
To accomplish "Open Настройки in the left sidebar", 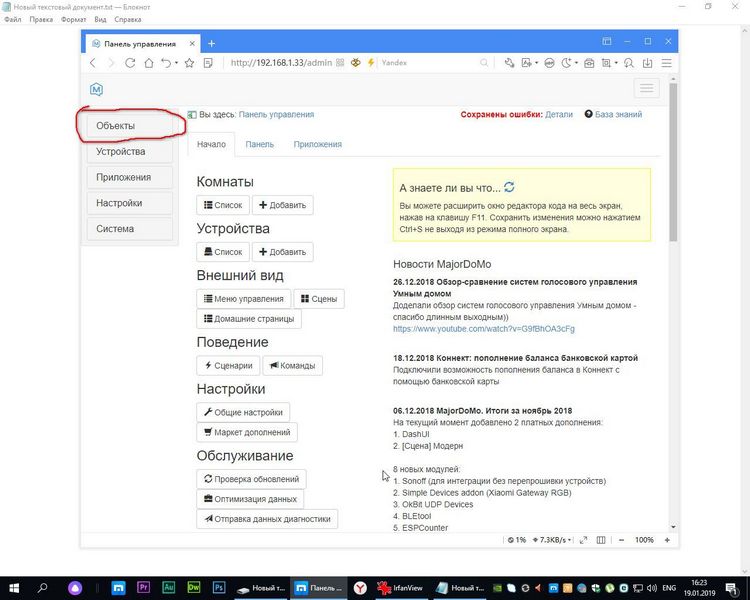I will click(130, 203).
